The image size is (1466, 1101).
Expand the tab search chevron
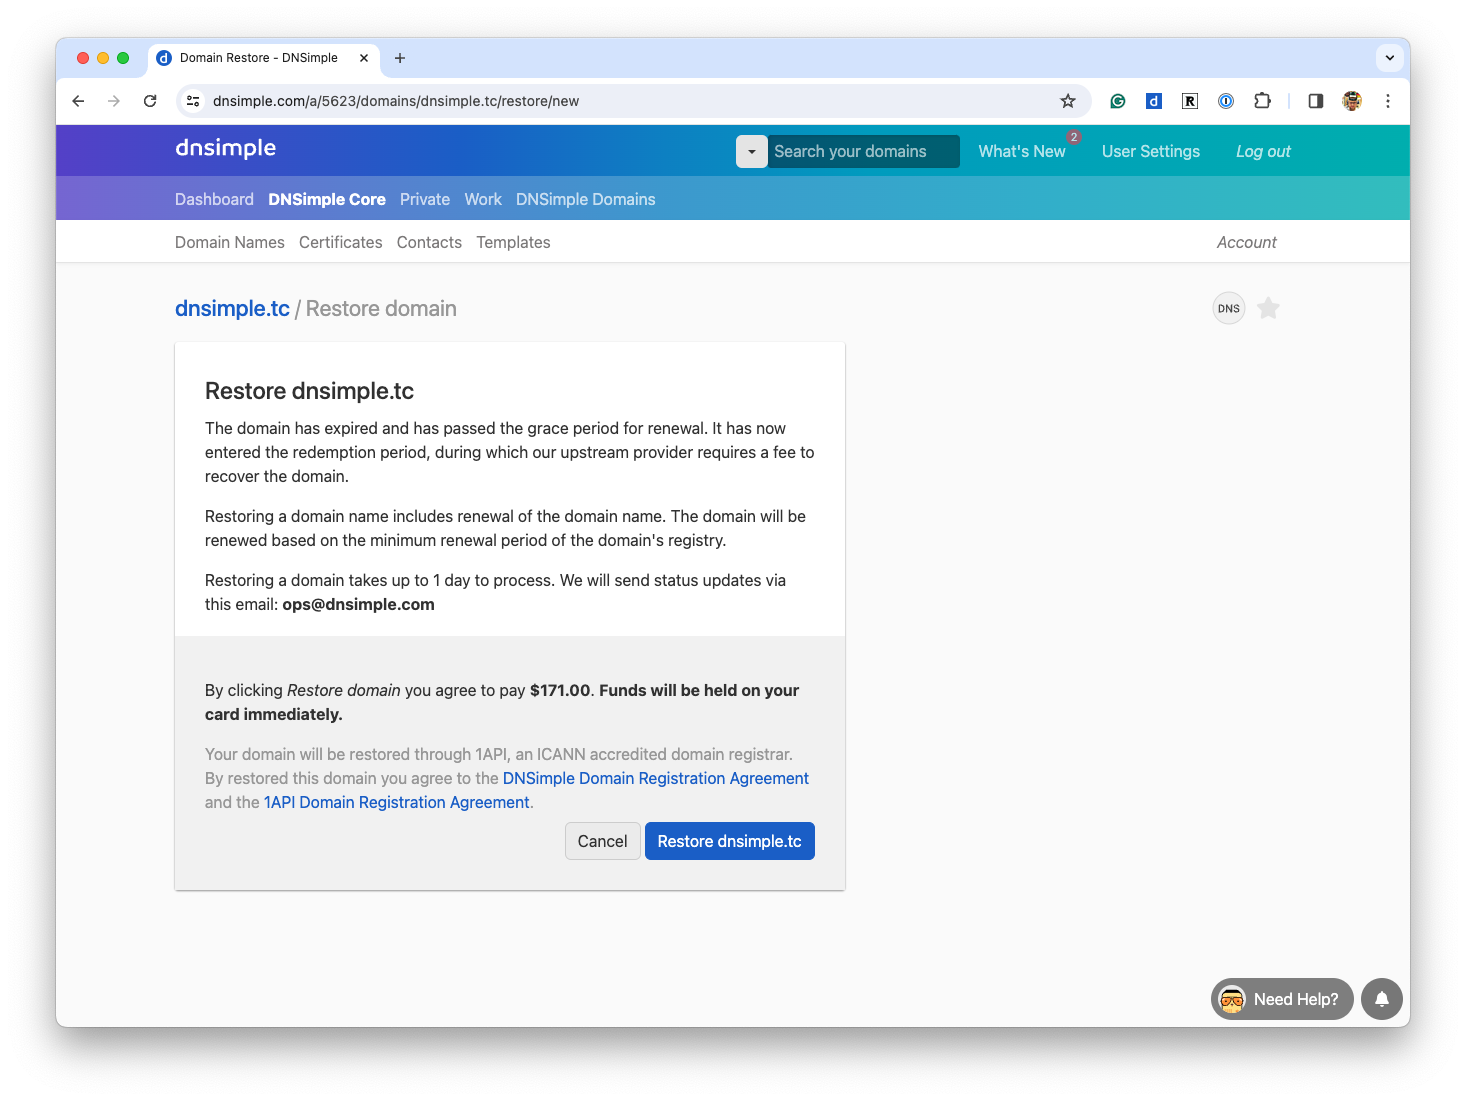point(1390,58)
